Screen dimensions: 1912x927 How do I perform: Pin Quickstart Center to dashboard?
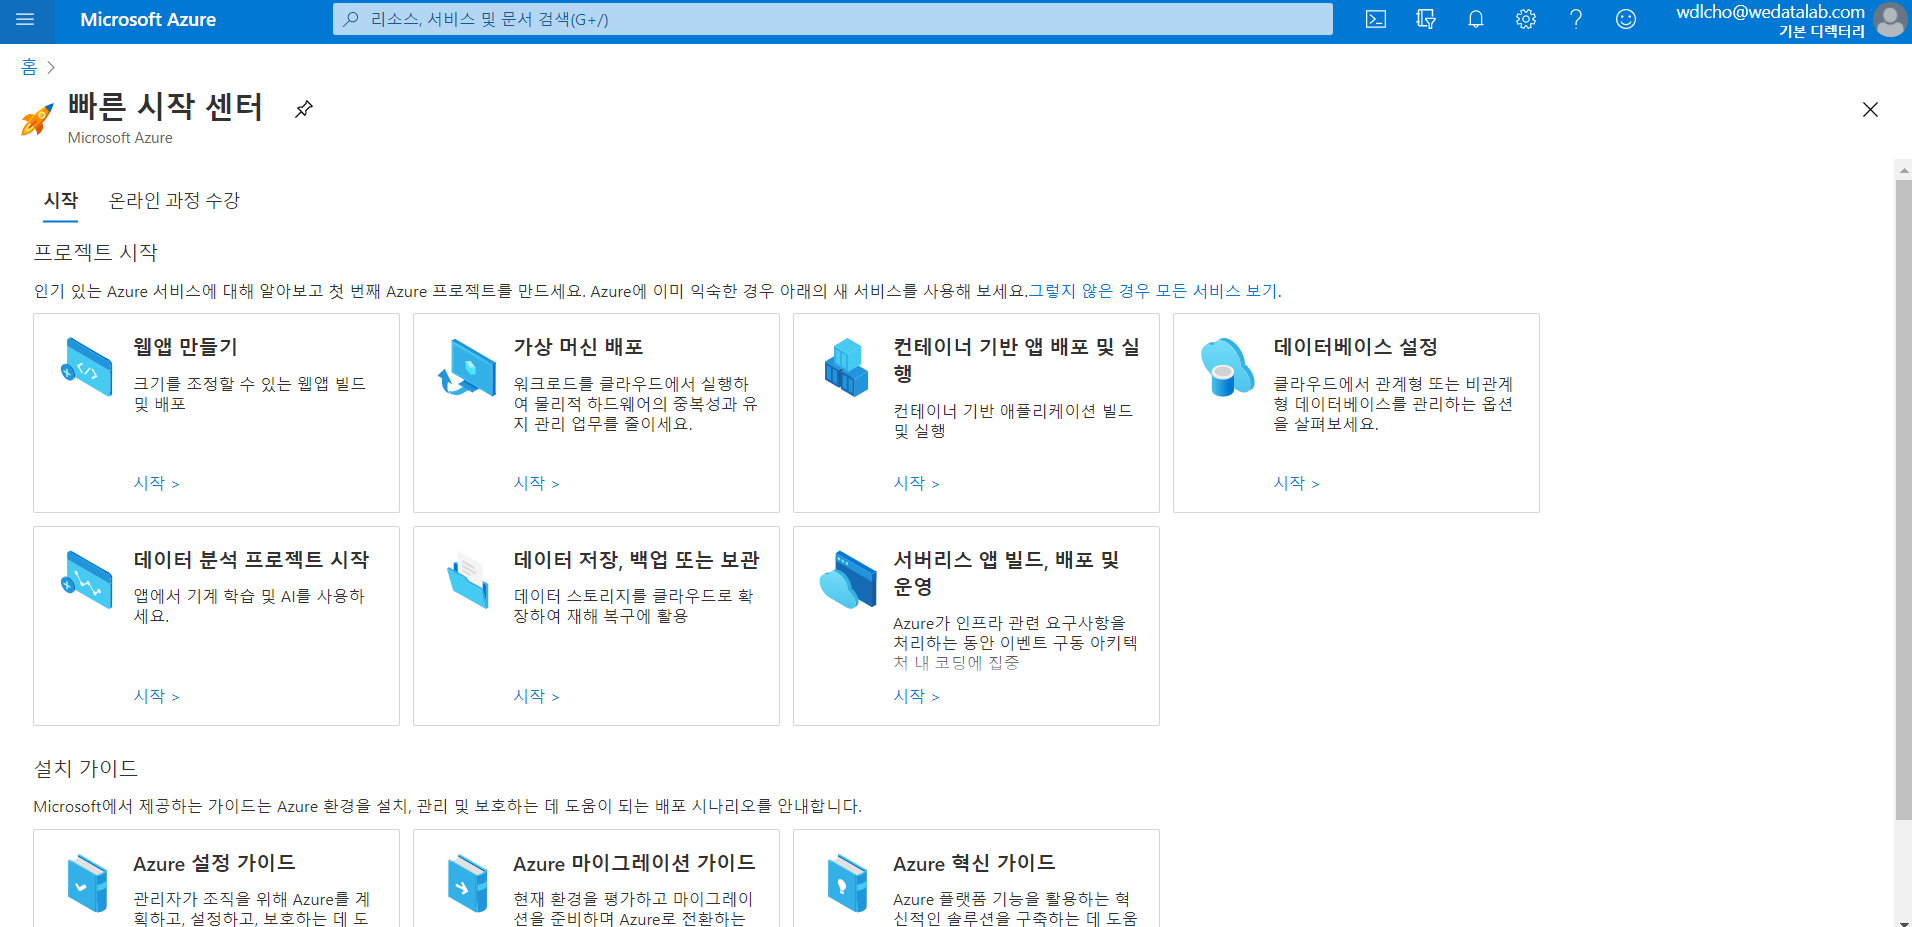pos(304,109)
